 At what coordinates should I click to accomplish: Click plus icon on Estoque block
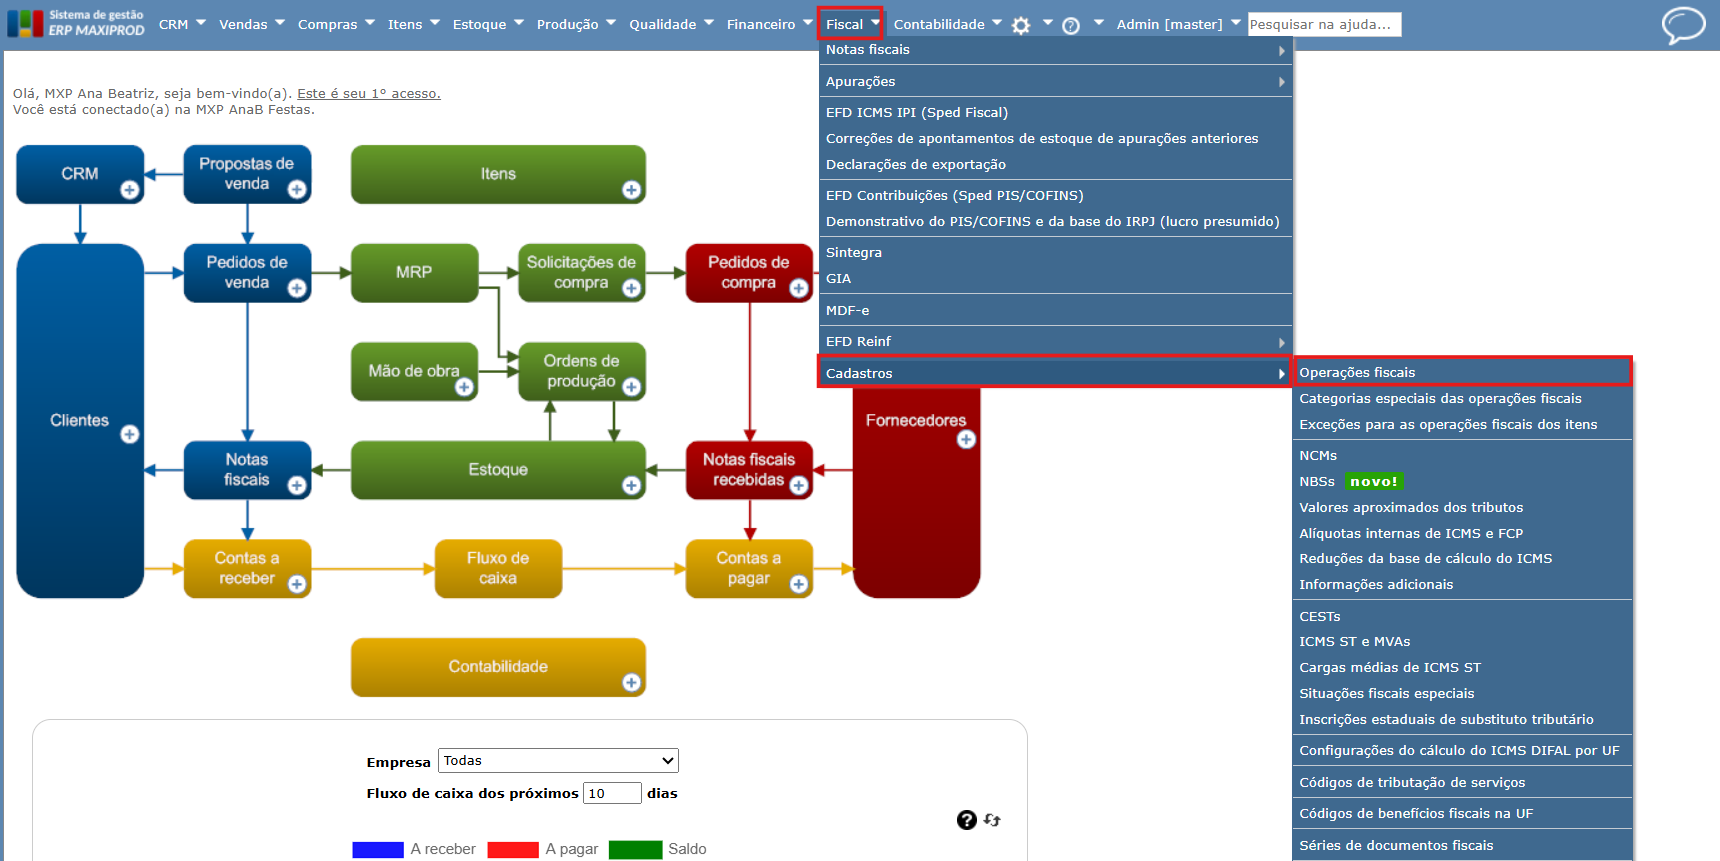[x=631, y=485]
